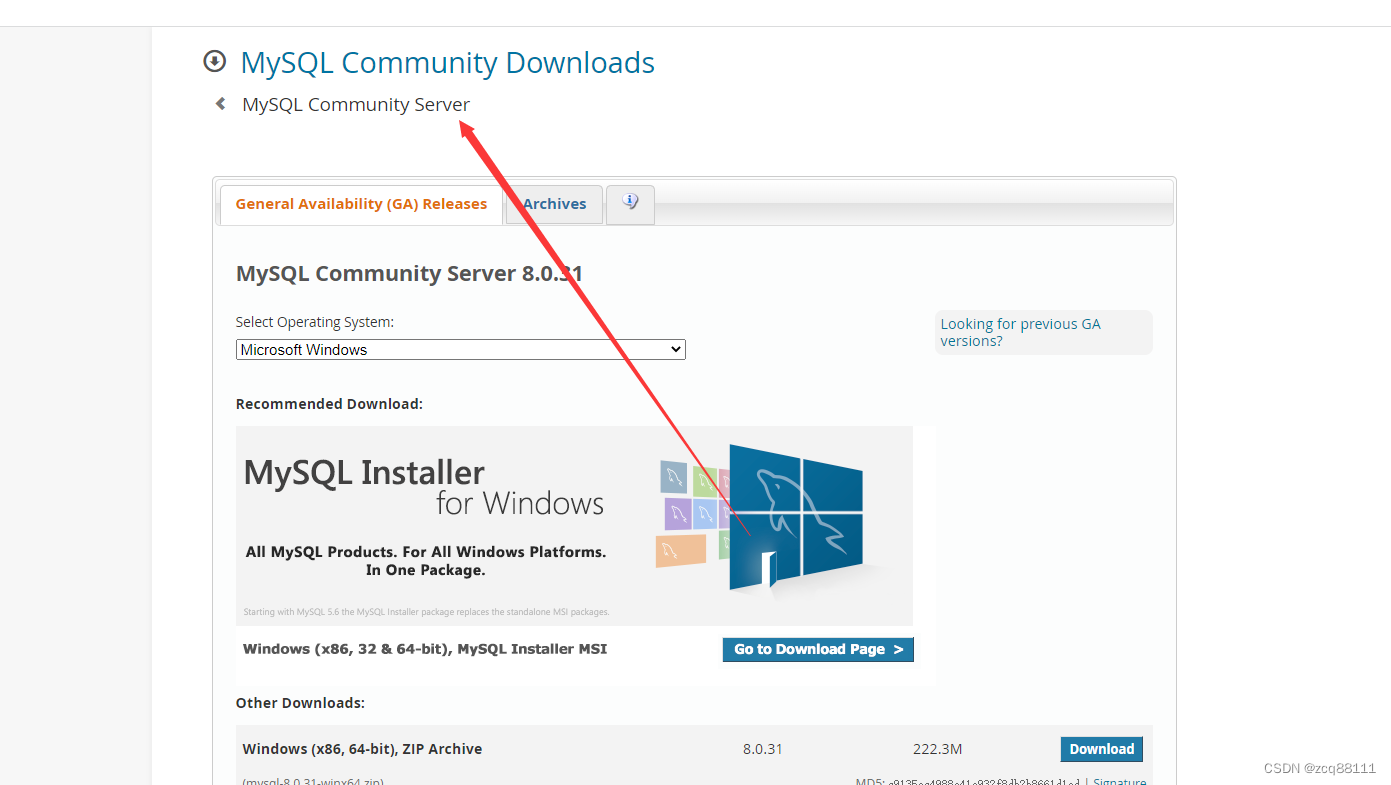The width and height of the screenshot is (1391, 785).
Task: Switch to the Archives tab
Action: 553,203
